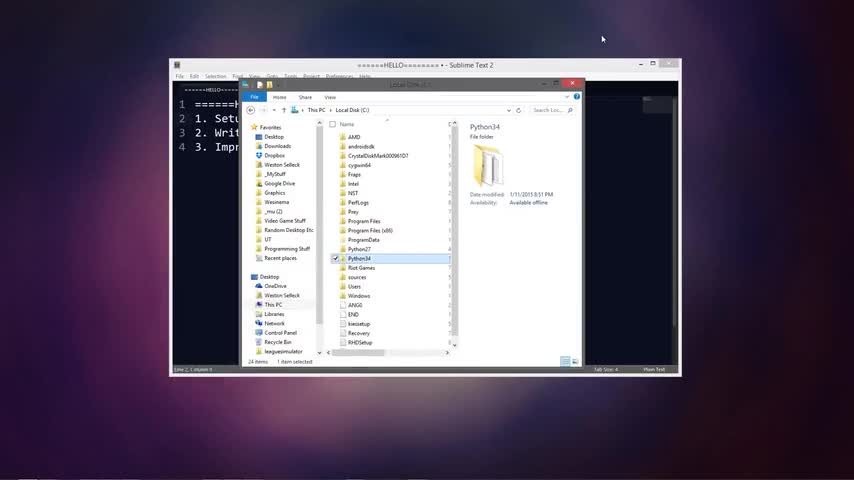
Task: Click the navigation pane vertical scrollbar
Action: click(319, 223)
